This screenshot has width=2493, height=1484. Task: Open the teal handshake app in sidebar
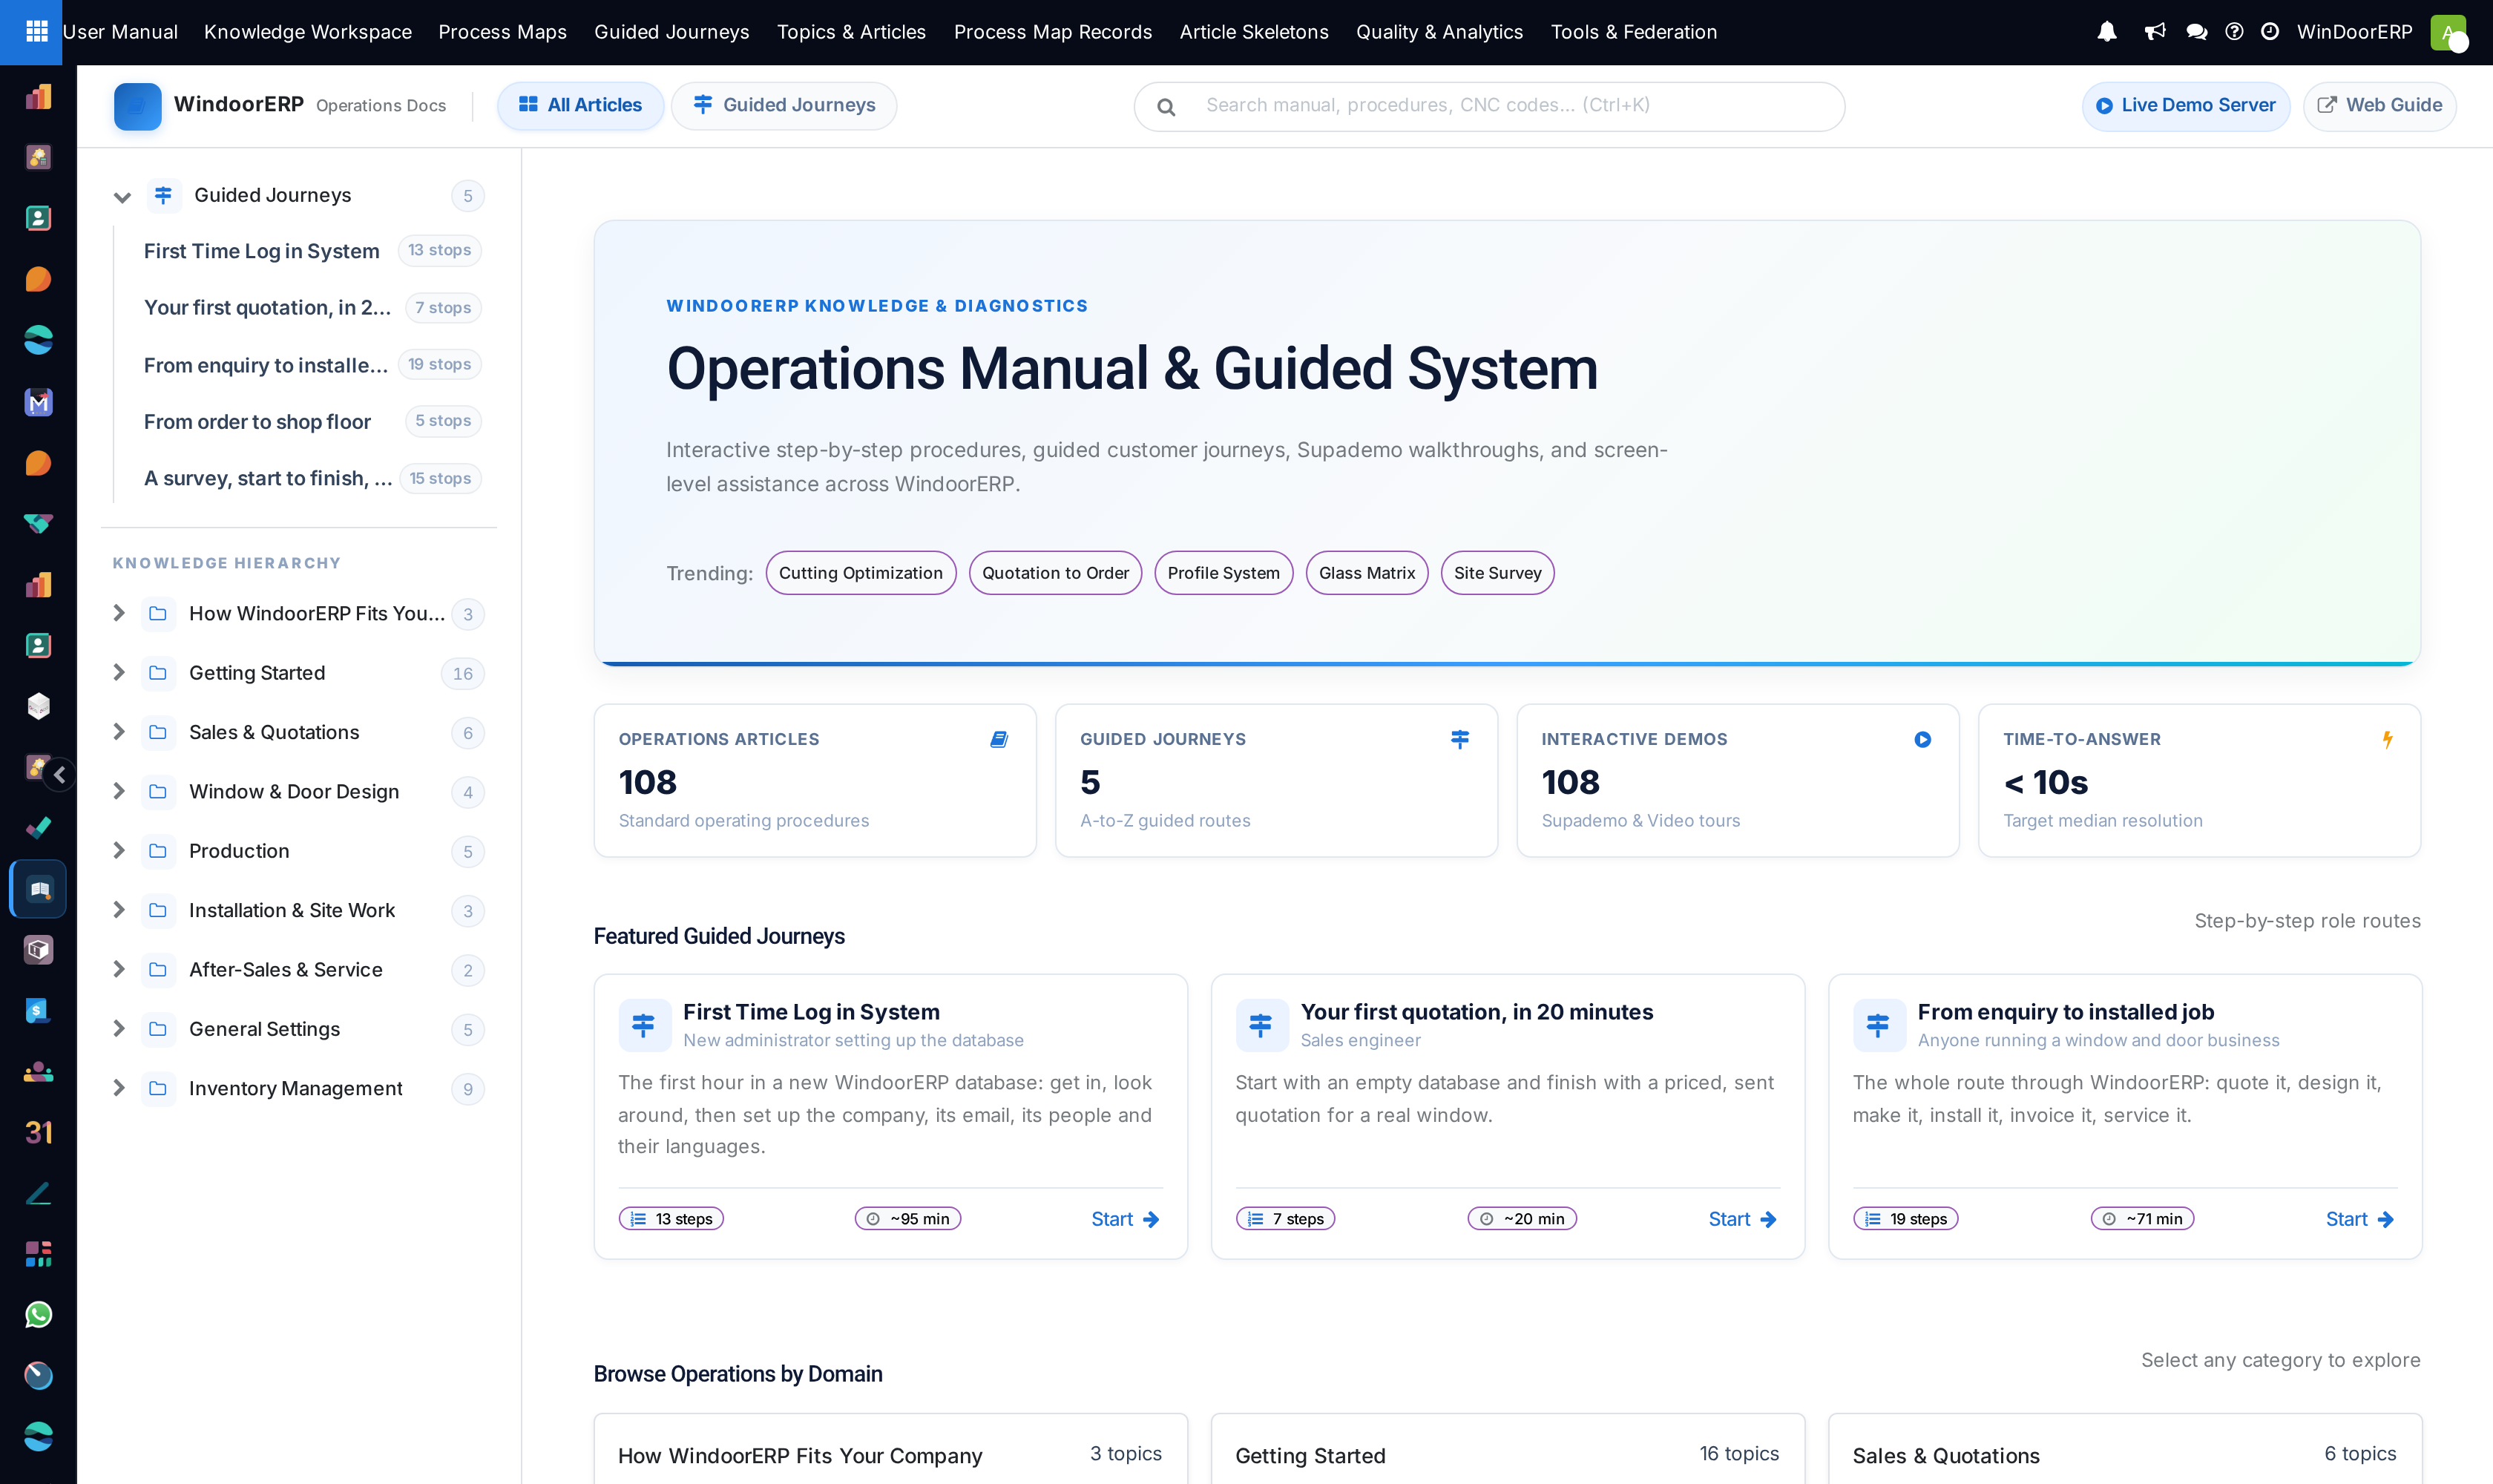pos(38,524)
